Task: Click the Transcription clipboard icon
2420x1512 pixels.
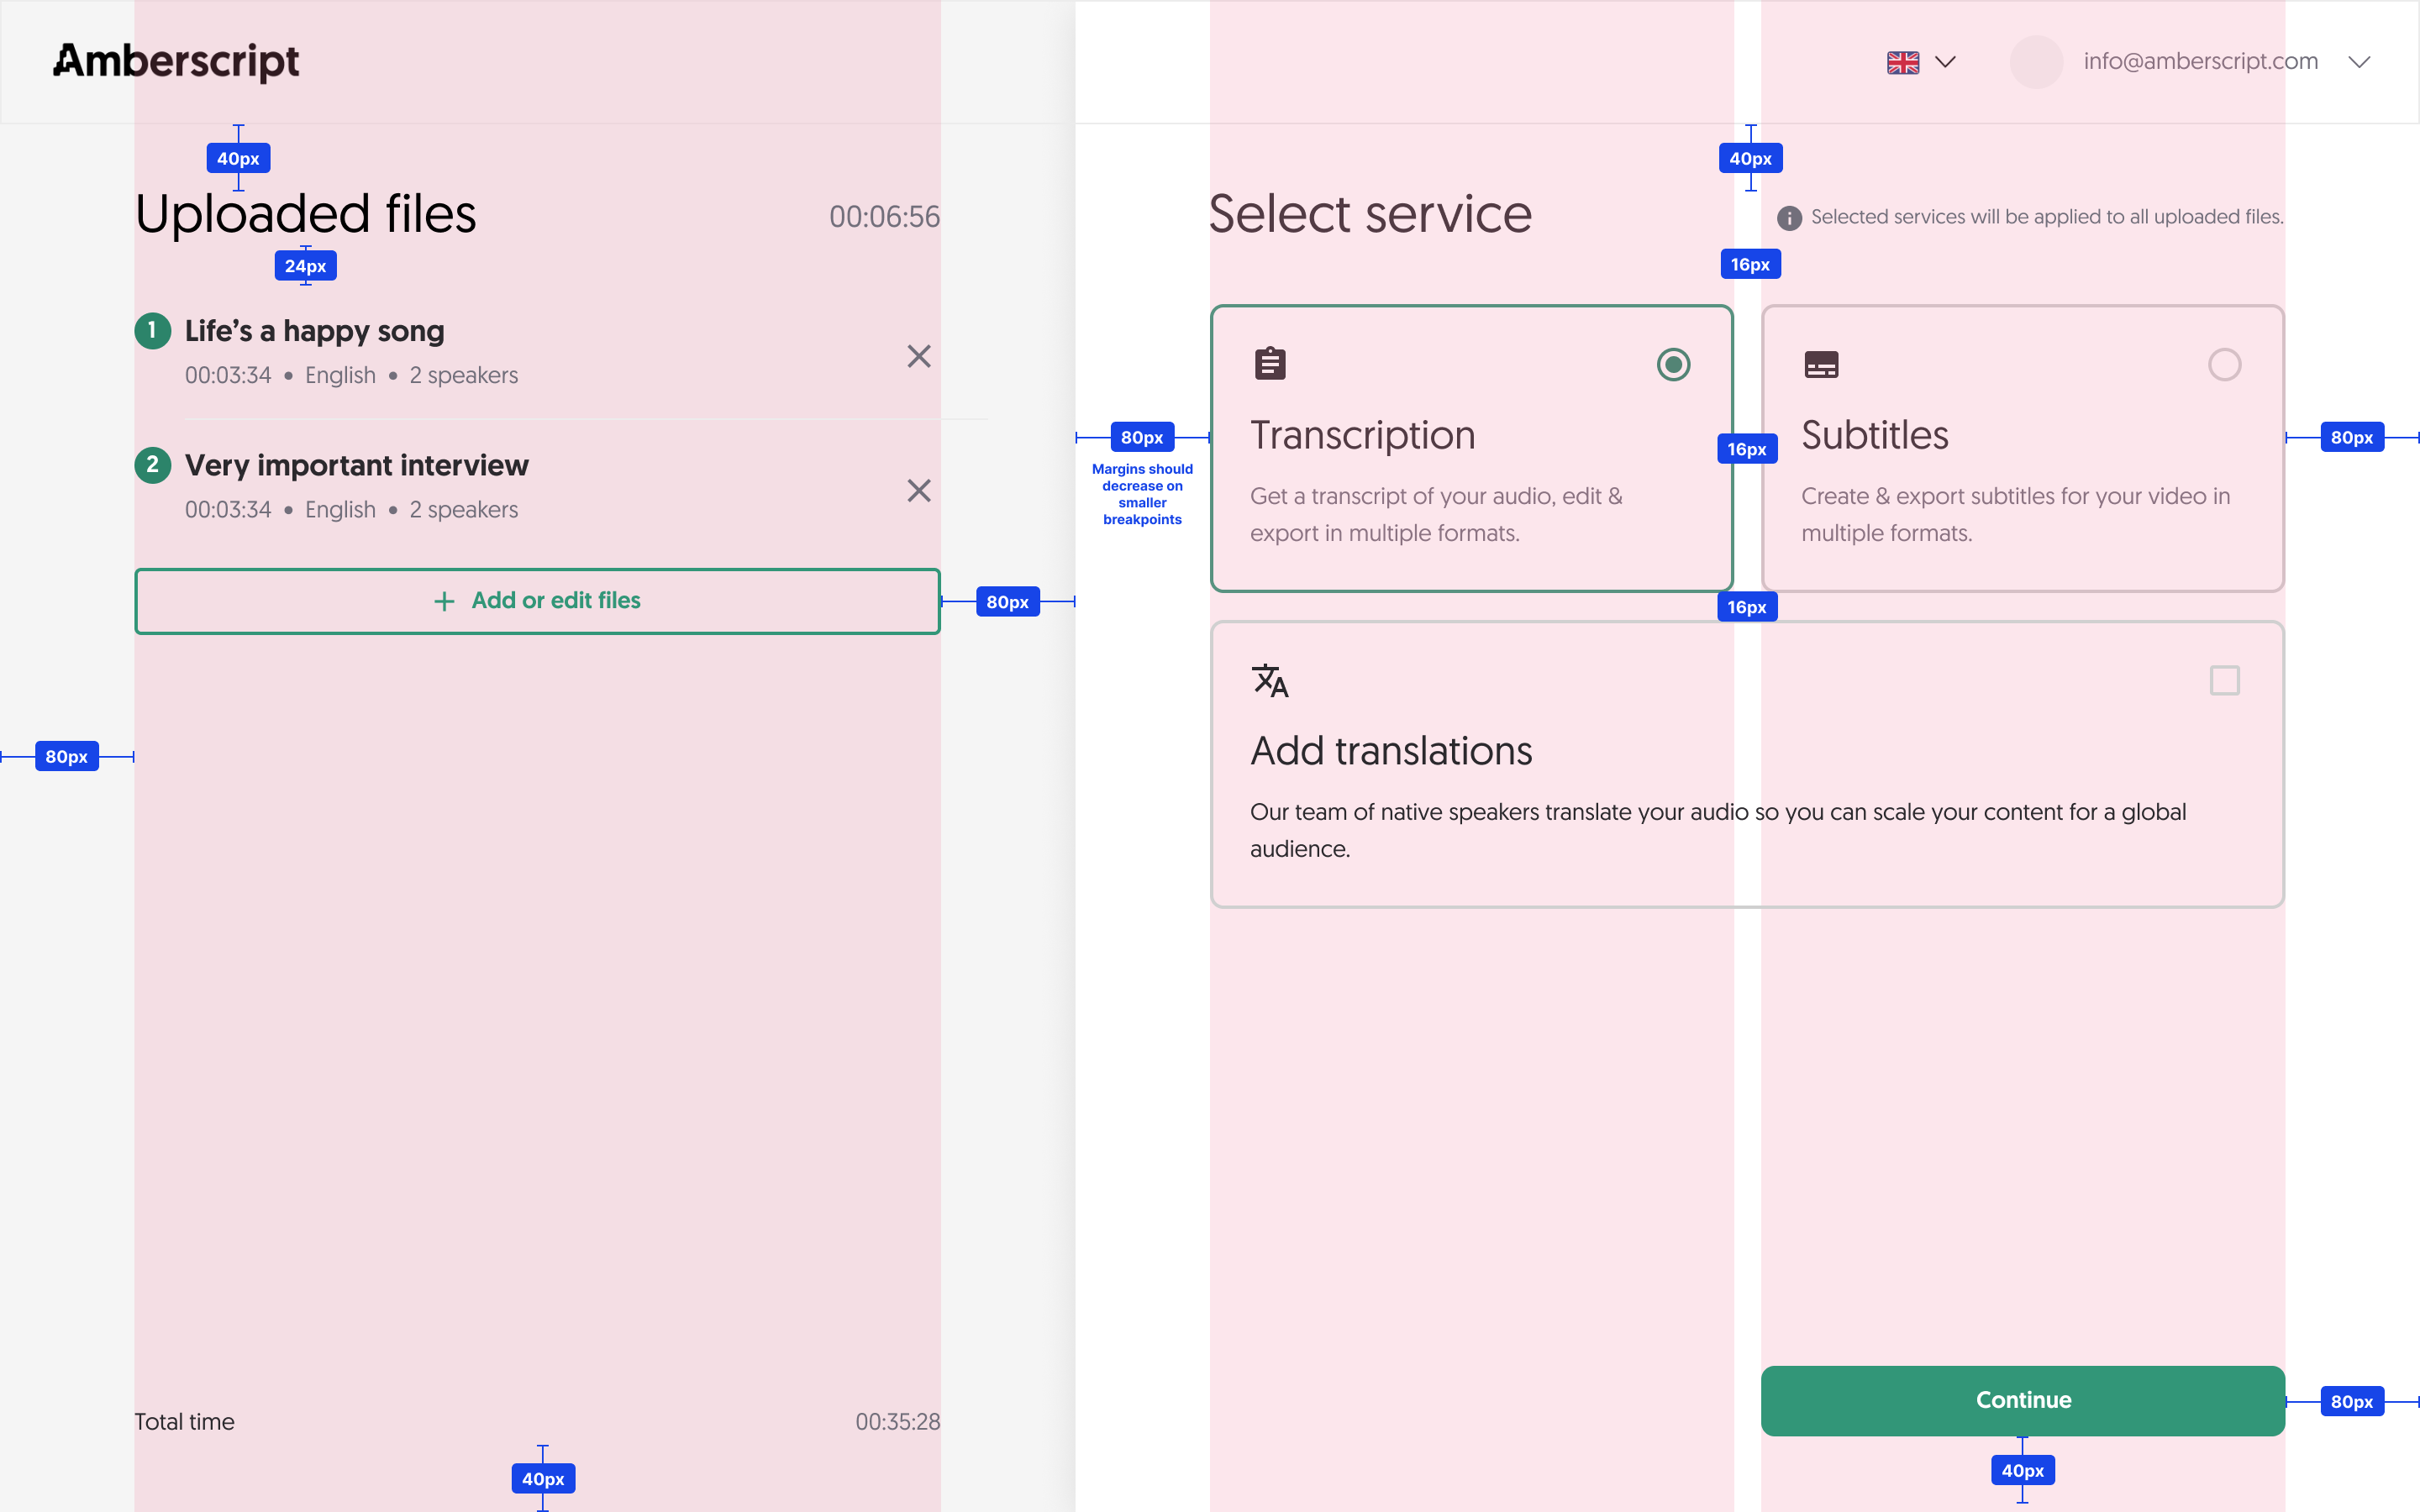Action: point(1270,363)
